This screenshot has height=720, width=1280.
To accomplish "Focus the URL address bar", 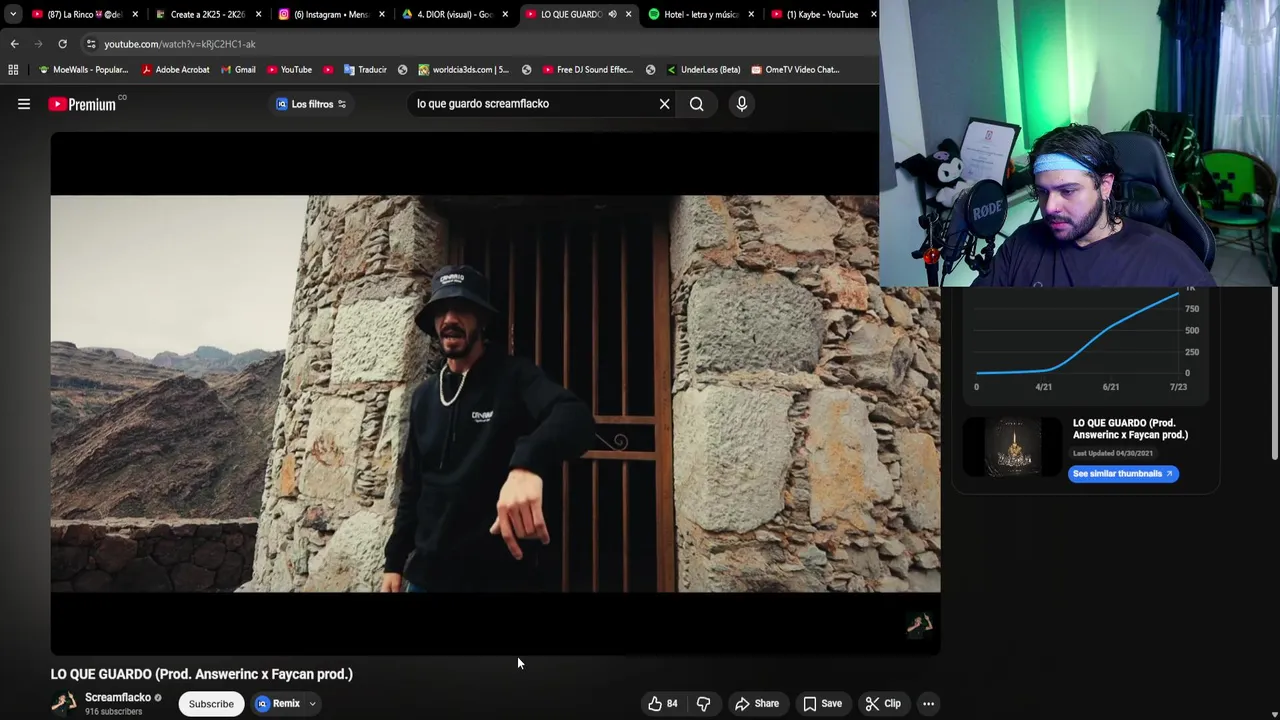I will click(x=480, y=44).
